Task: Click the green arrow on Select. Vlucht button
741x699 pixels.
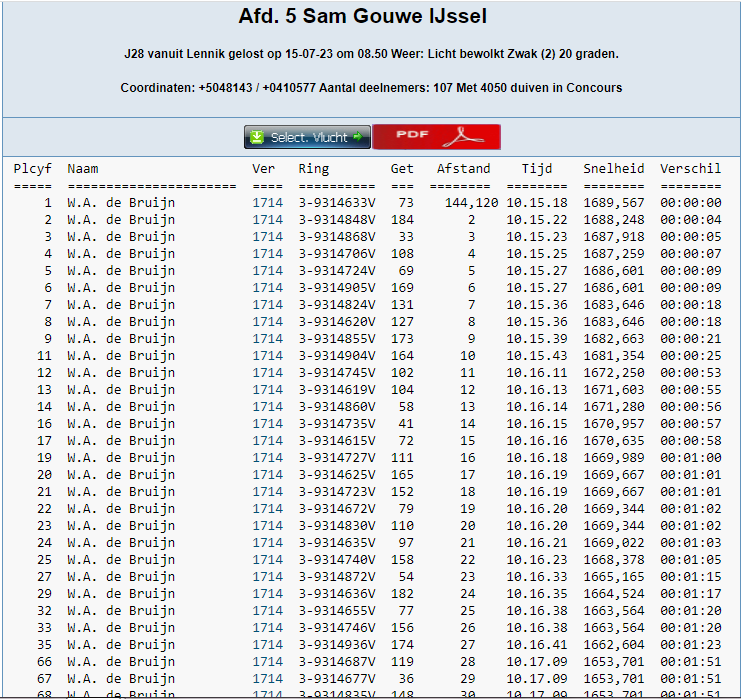Action: click(358, 137)
